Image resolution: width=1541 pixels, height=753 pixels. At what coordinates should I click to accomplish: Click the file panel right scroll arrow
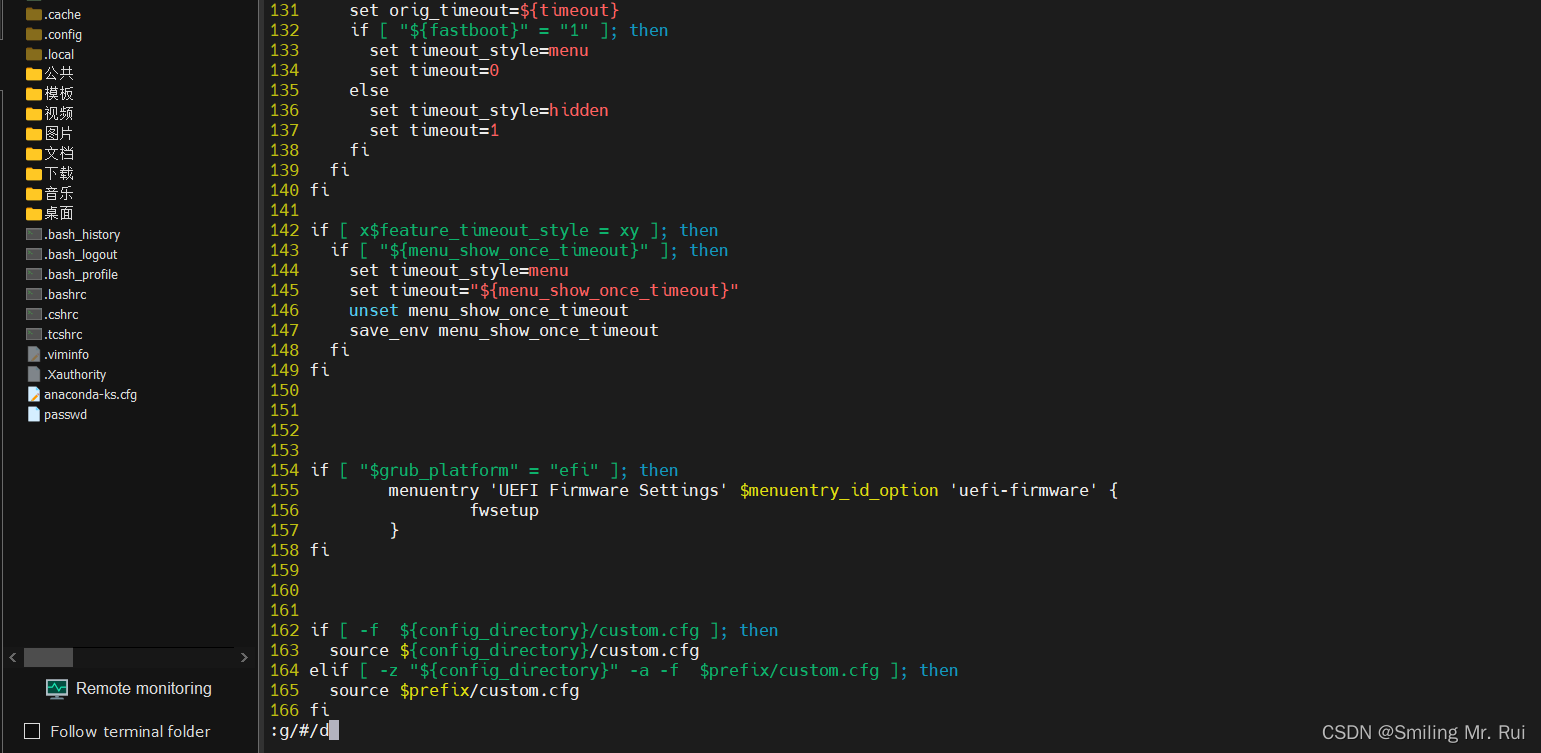[244, 658]
